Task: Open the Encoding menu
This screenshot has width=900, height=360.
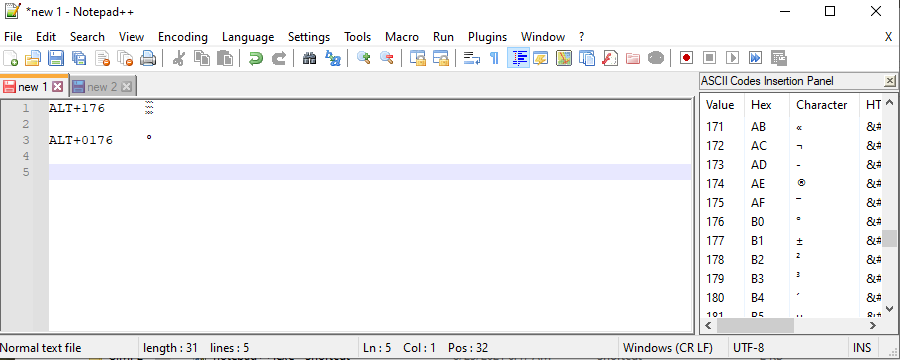Action: click(x=183, y=37)
